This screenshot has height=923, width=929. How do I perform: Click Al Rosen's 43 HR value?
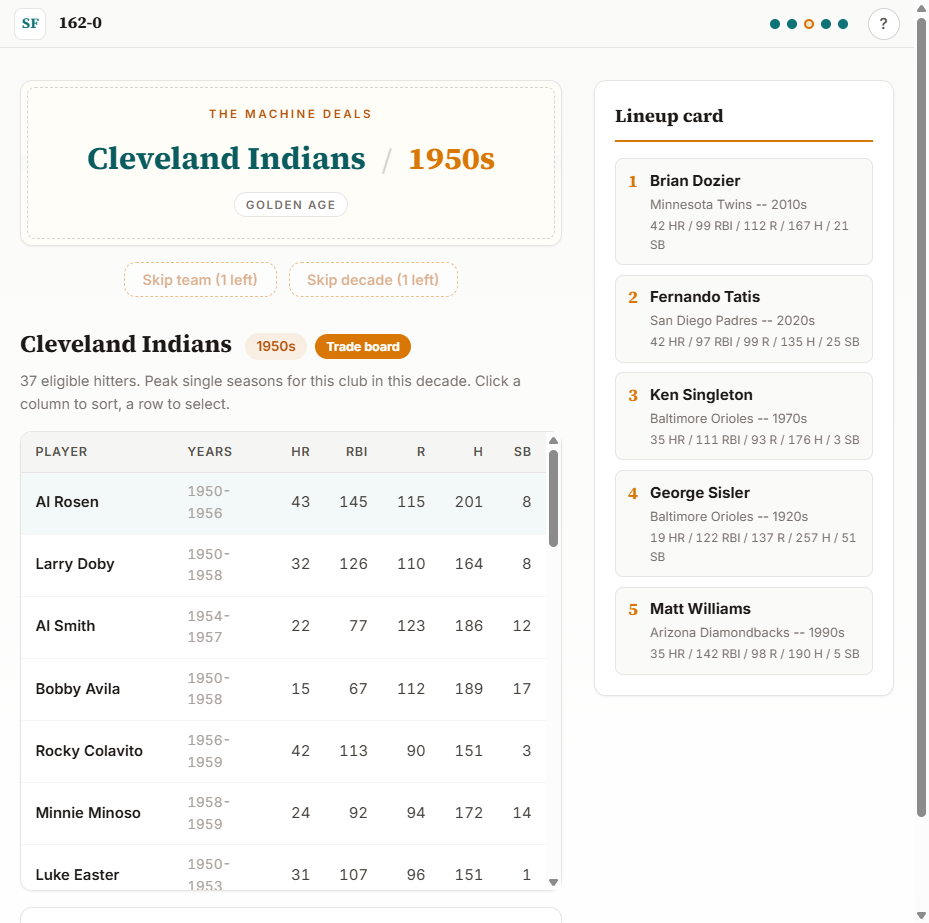tap(300, 502)
